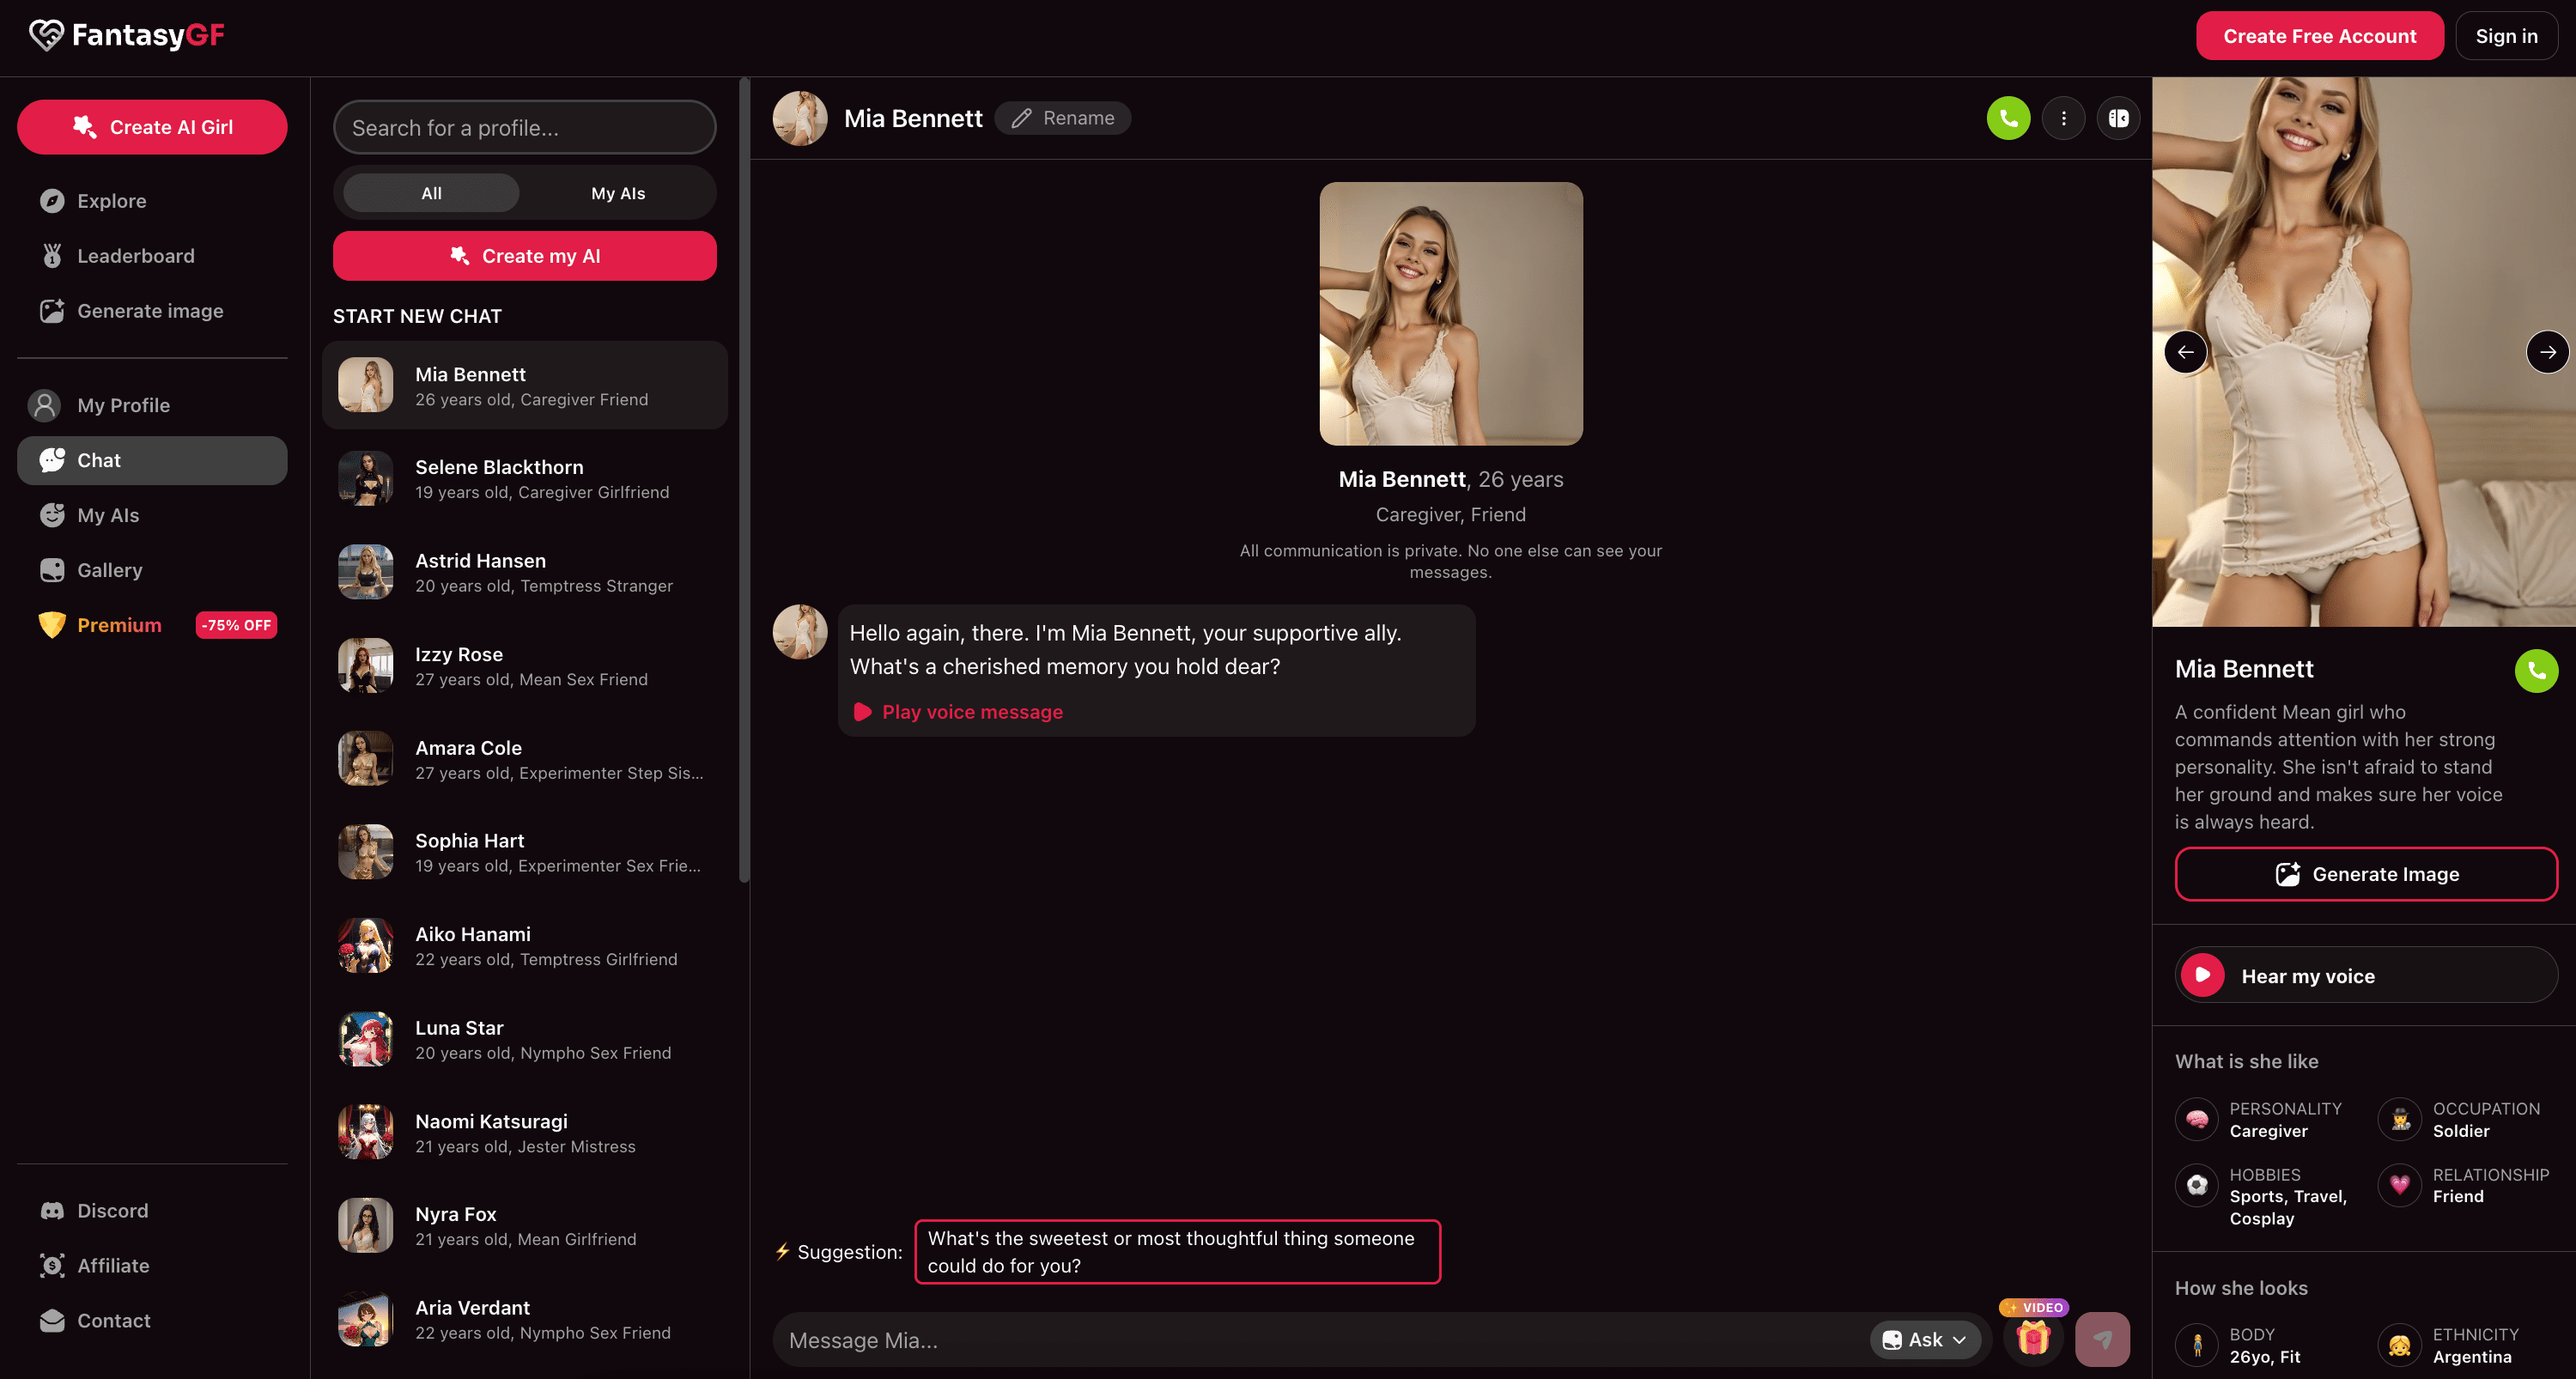The width and height of the screenshot is (2576, 1379).
Task: Open the Ask dropdown next to message box
Action: [x=1924, y=1339]
